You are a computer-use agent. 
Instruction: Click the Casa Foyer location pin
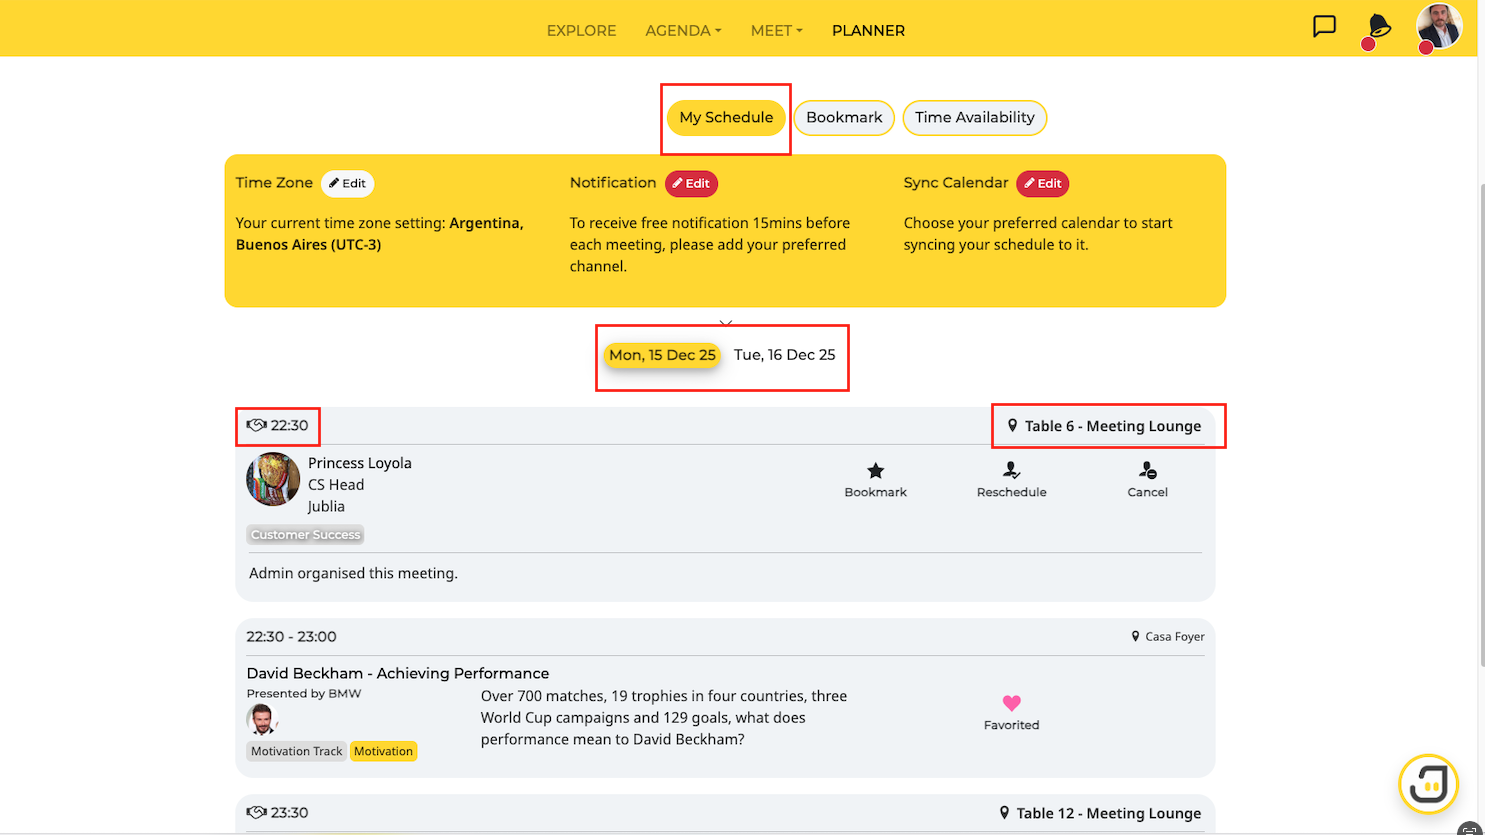coord(1135,636)
